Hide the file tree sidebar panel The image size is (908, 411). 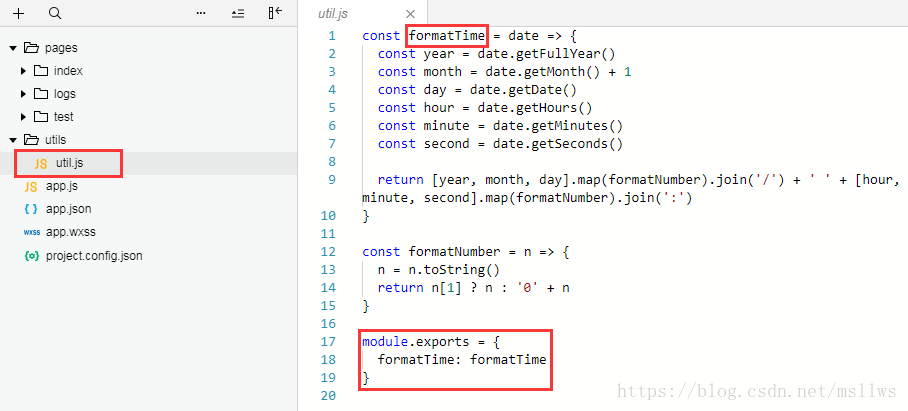(x=275, y=13)
